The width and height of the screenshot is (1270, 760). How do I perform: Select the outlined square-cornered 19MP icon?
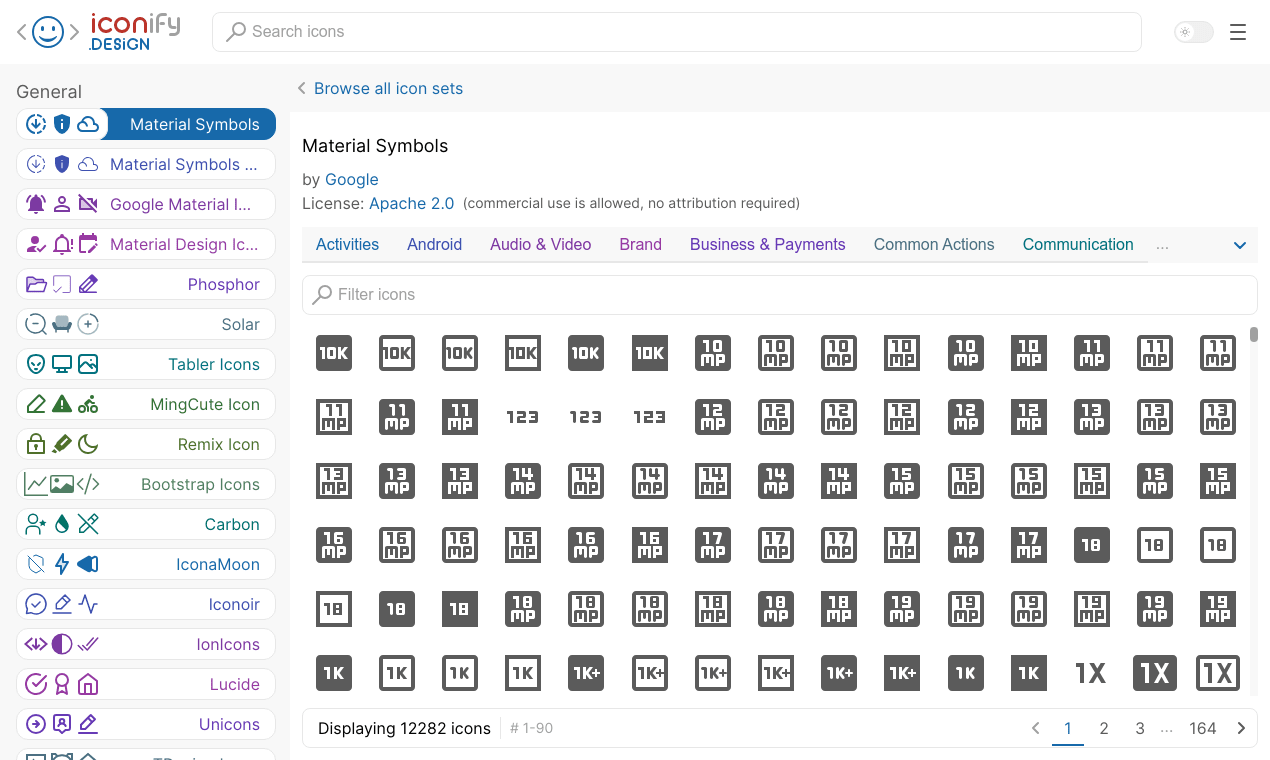point(1092,609)
